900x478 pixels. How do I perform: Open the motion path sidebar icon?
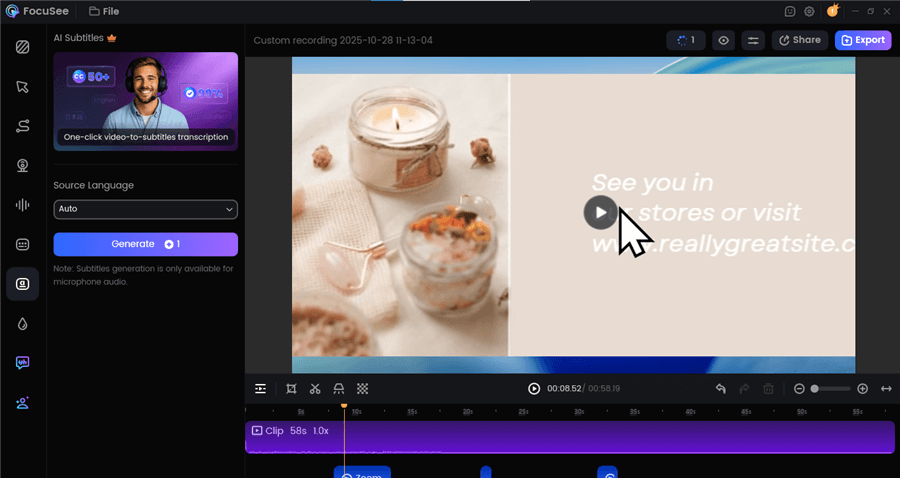coord(22,126)
